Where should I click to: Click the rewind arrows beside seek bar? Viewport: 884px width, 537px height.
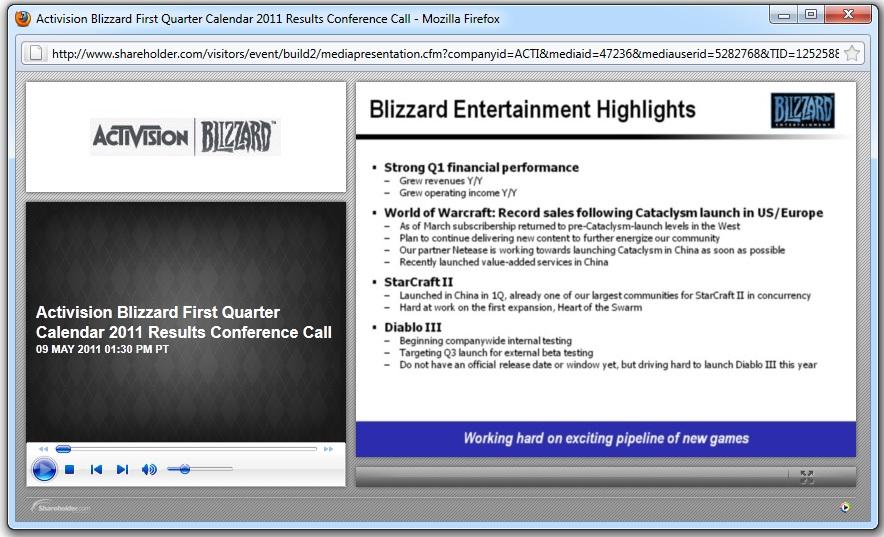pos(43,449)
